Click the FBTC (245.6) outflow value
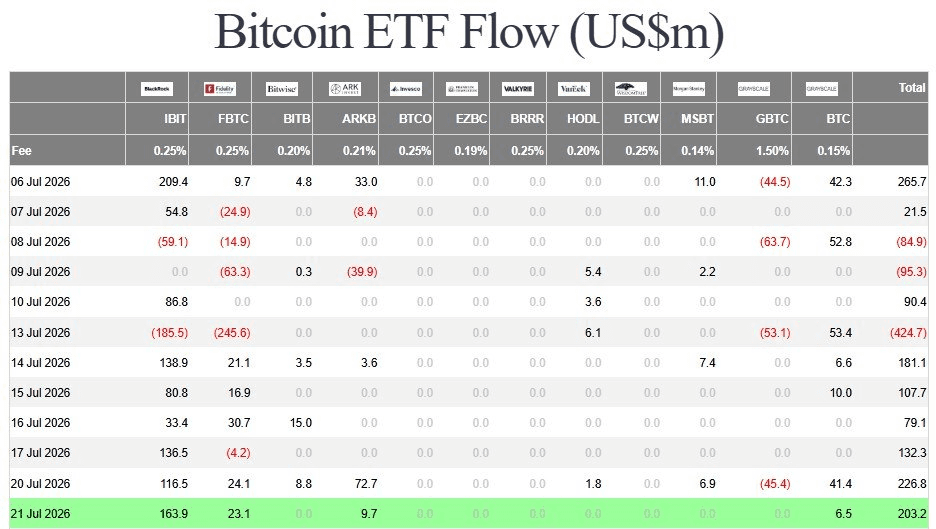 tap(232, 333)
